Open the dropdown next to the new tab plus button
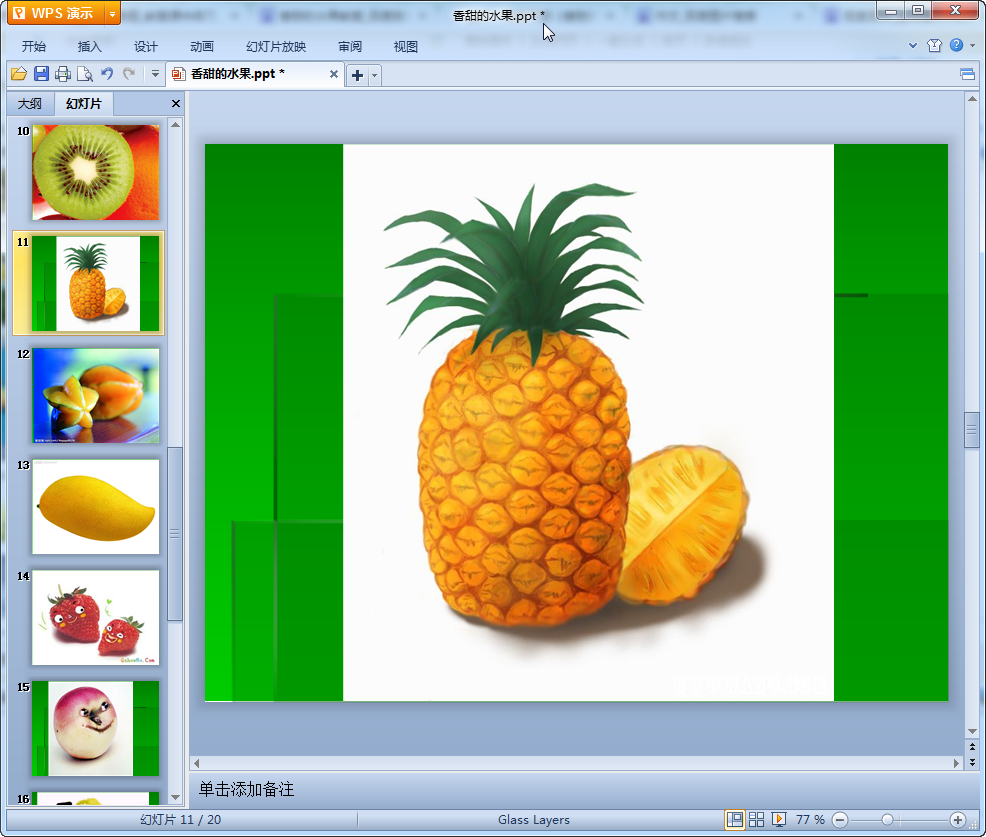 point(374,75)
